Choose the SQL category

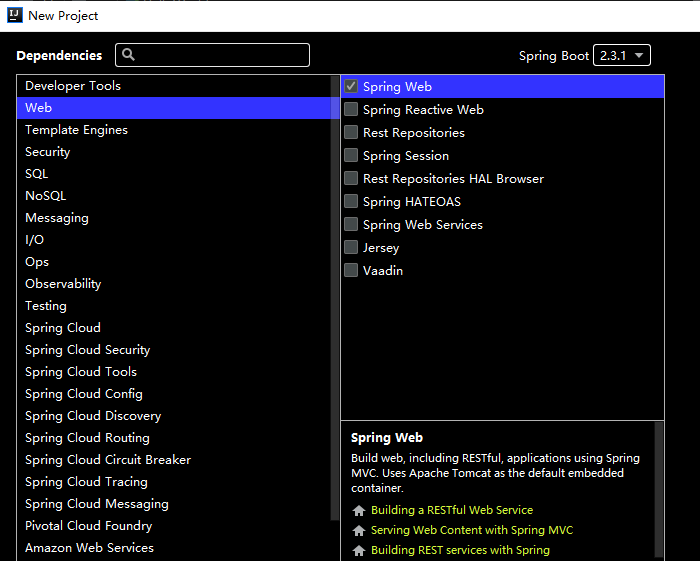(174, 174)
